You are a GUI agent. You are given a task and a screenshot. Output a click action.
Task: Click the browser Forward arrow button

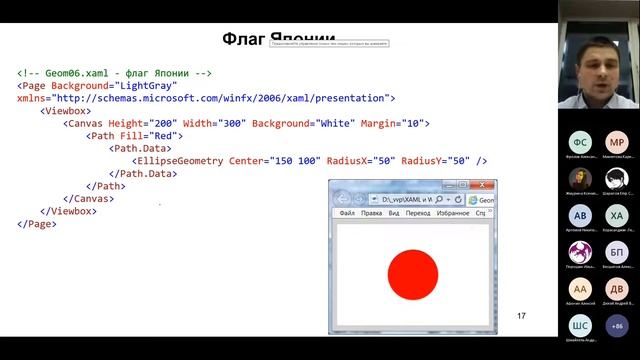[x=359, y=199]
